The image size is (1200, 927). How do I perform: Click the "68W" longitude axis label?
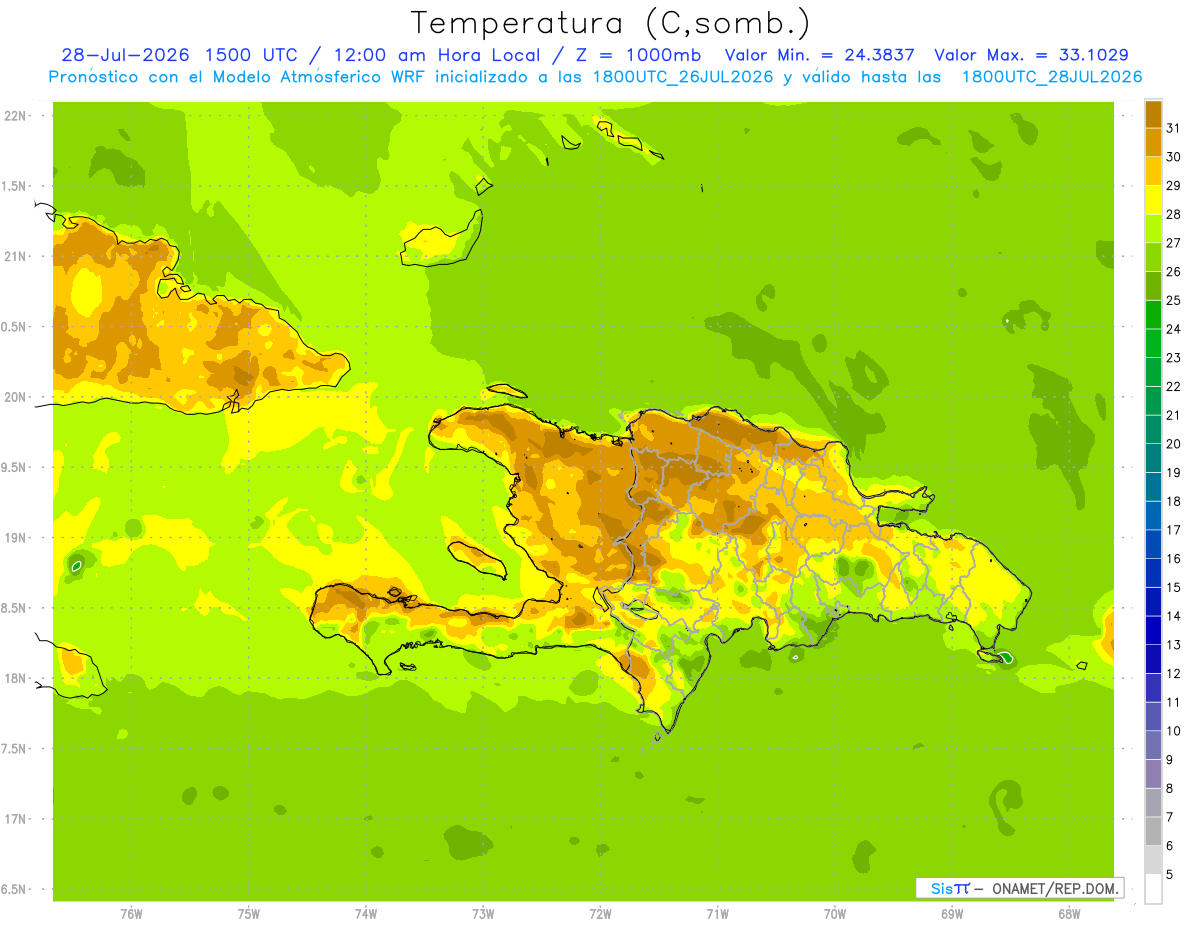pos(1069,914)
